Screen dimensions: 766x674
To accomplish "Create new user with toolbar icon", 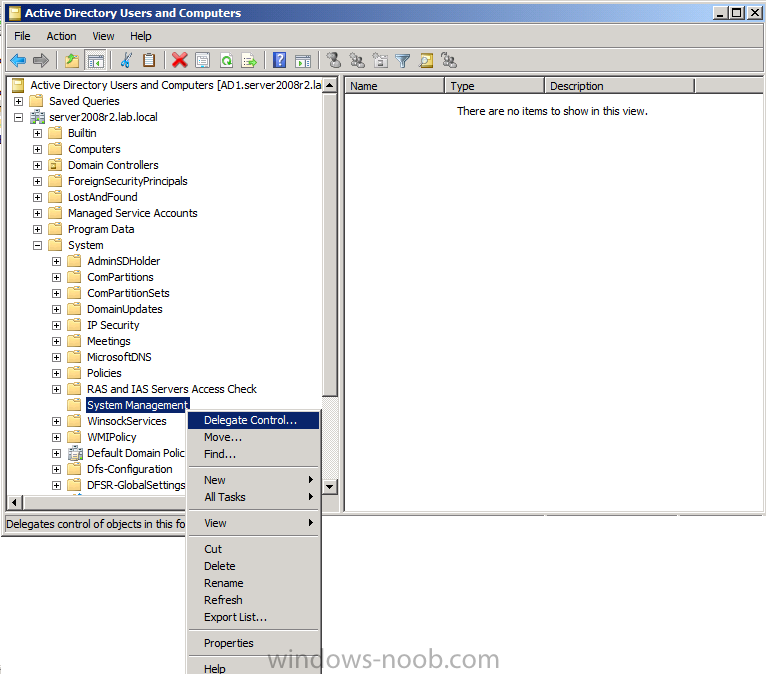I will click(334, 61).
